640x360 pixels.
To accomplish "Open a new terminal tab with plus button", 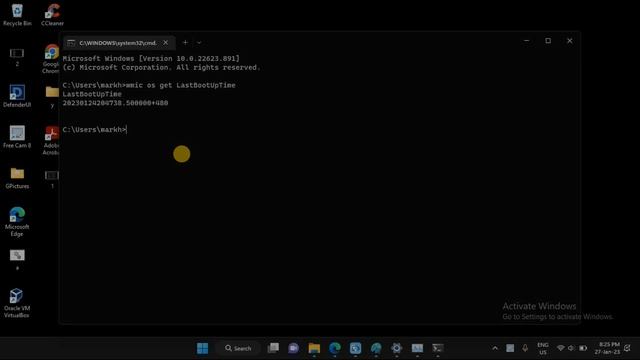I will [185, 42].
